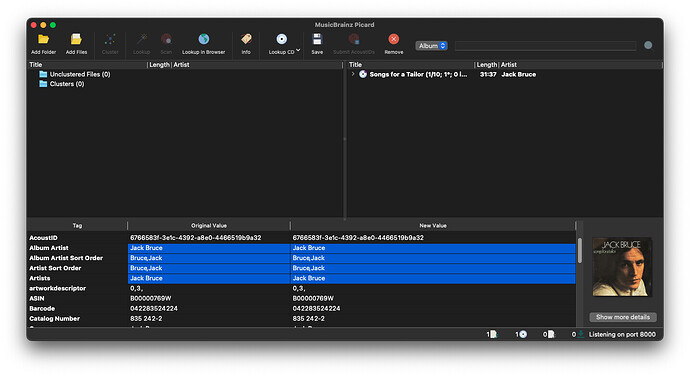
Task: Select the AcoustID tag row
Action: (301, 238)
